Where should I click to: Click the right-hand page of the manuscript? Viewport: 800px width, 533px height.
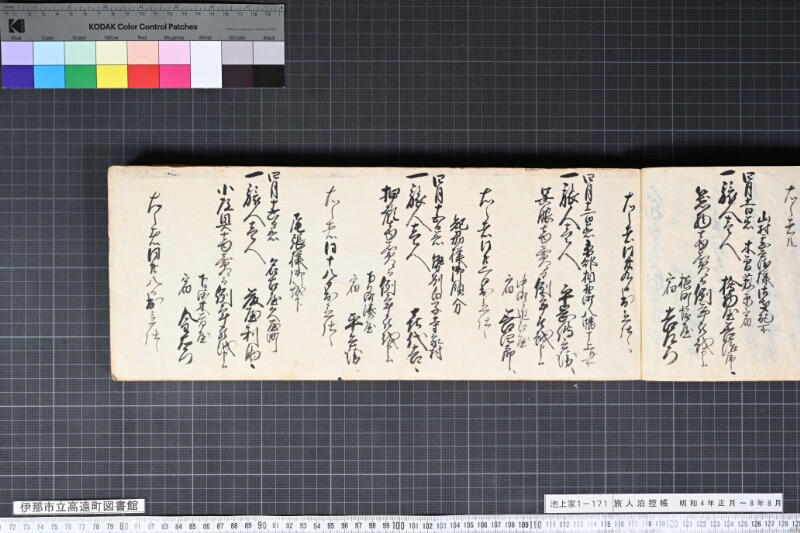click(720, 273)
